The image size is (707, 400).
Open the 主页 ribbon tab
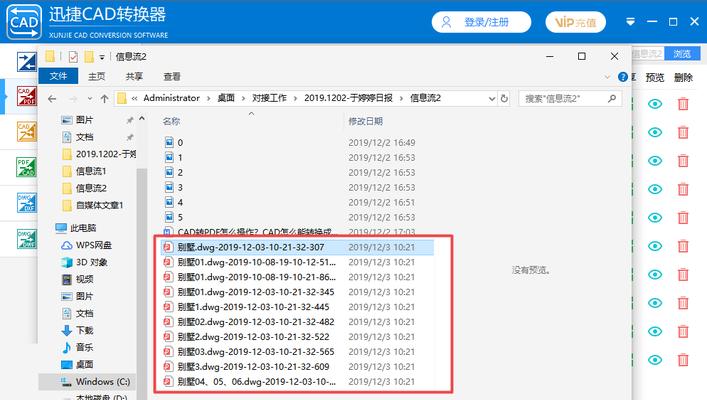click(96, 76)
